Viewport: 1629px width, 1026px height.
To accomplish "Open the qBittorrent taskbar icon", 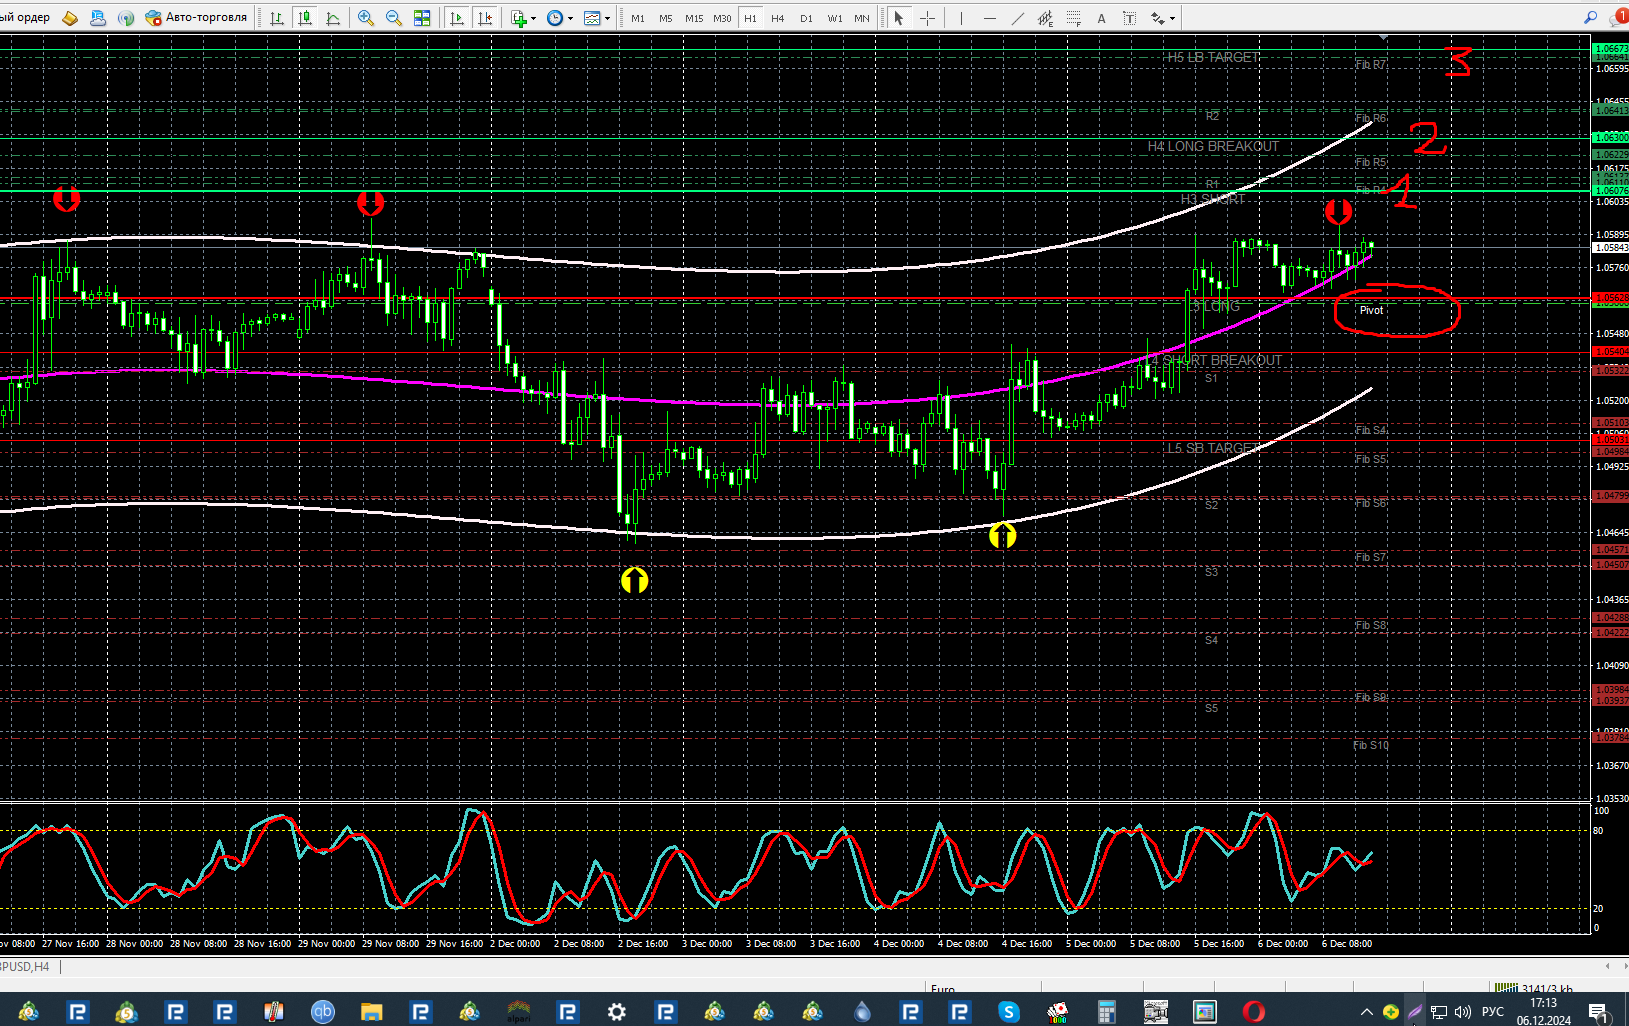I will point(323,1012).
